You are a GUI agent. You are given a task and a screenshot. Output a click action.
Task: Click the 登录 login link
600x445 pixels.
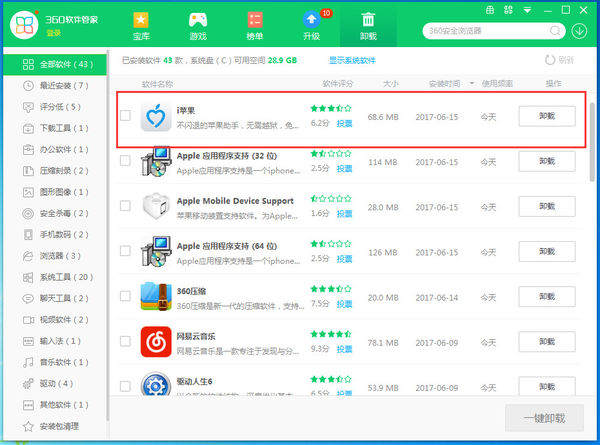click(x=54, y=33)
